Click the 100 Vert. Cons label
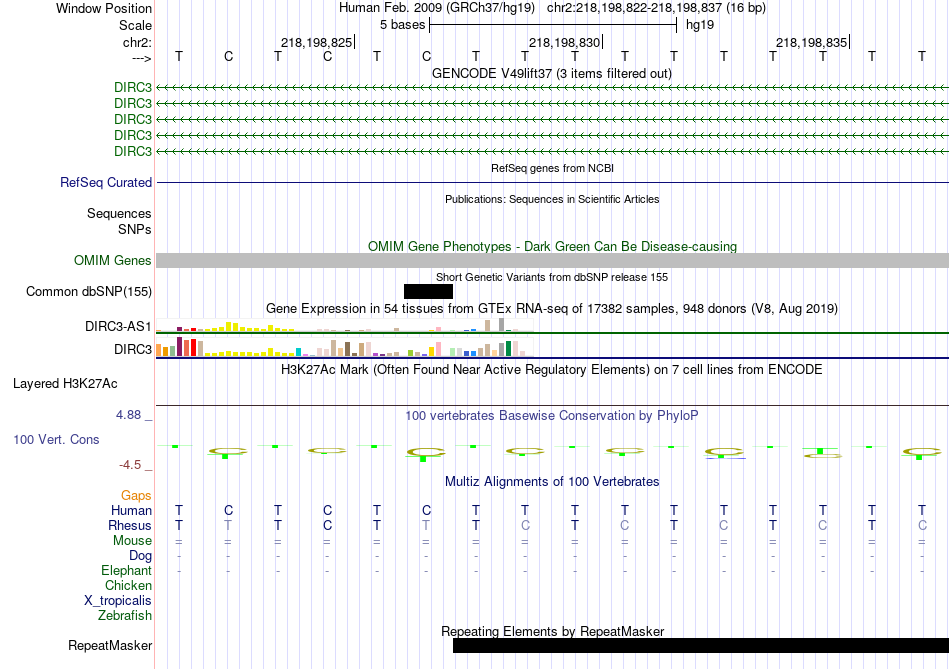 tap(56, 439)
